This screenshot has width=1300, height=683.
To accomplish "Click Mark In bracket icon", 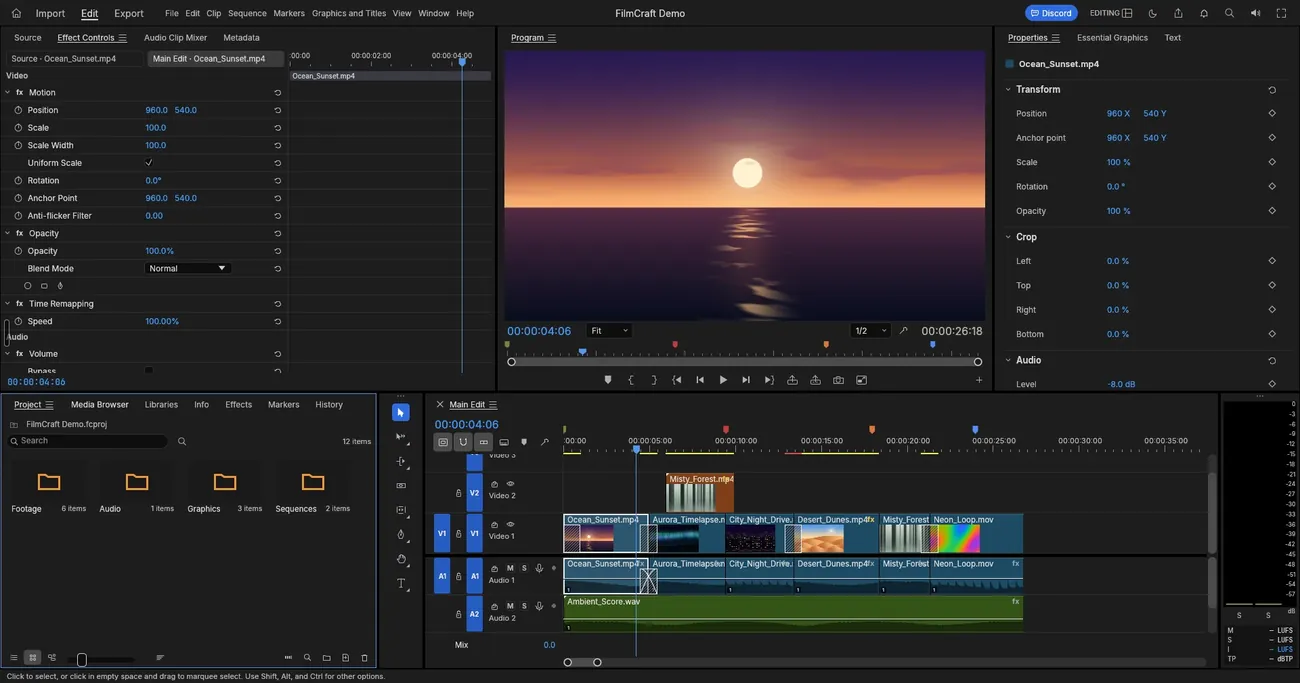I will [x=631, y=380].
